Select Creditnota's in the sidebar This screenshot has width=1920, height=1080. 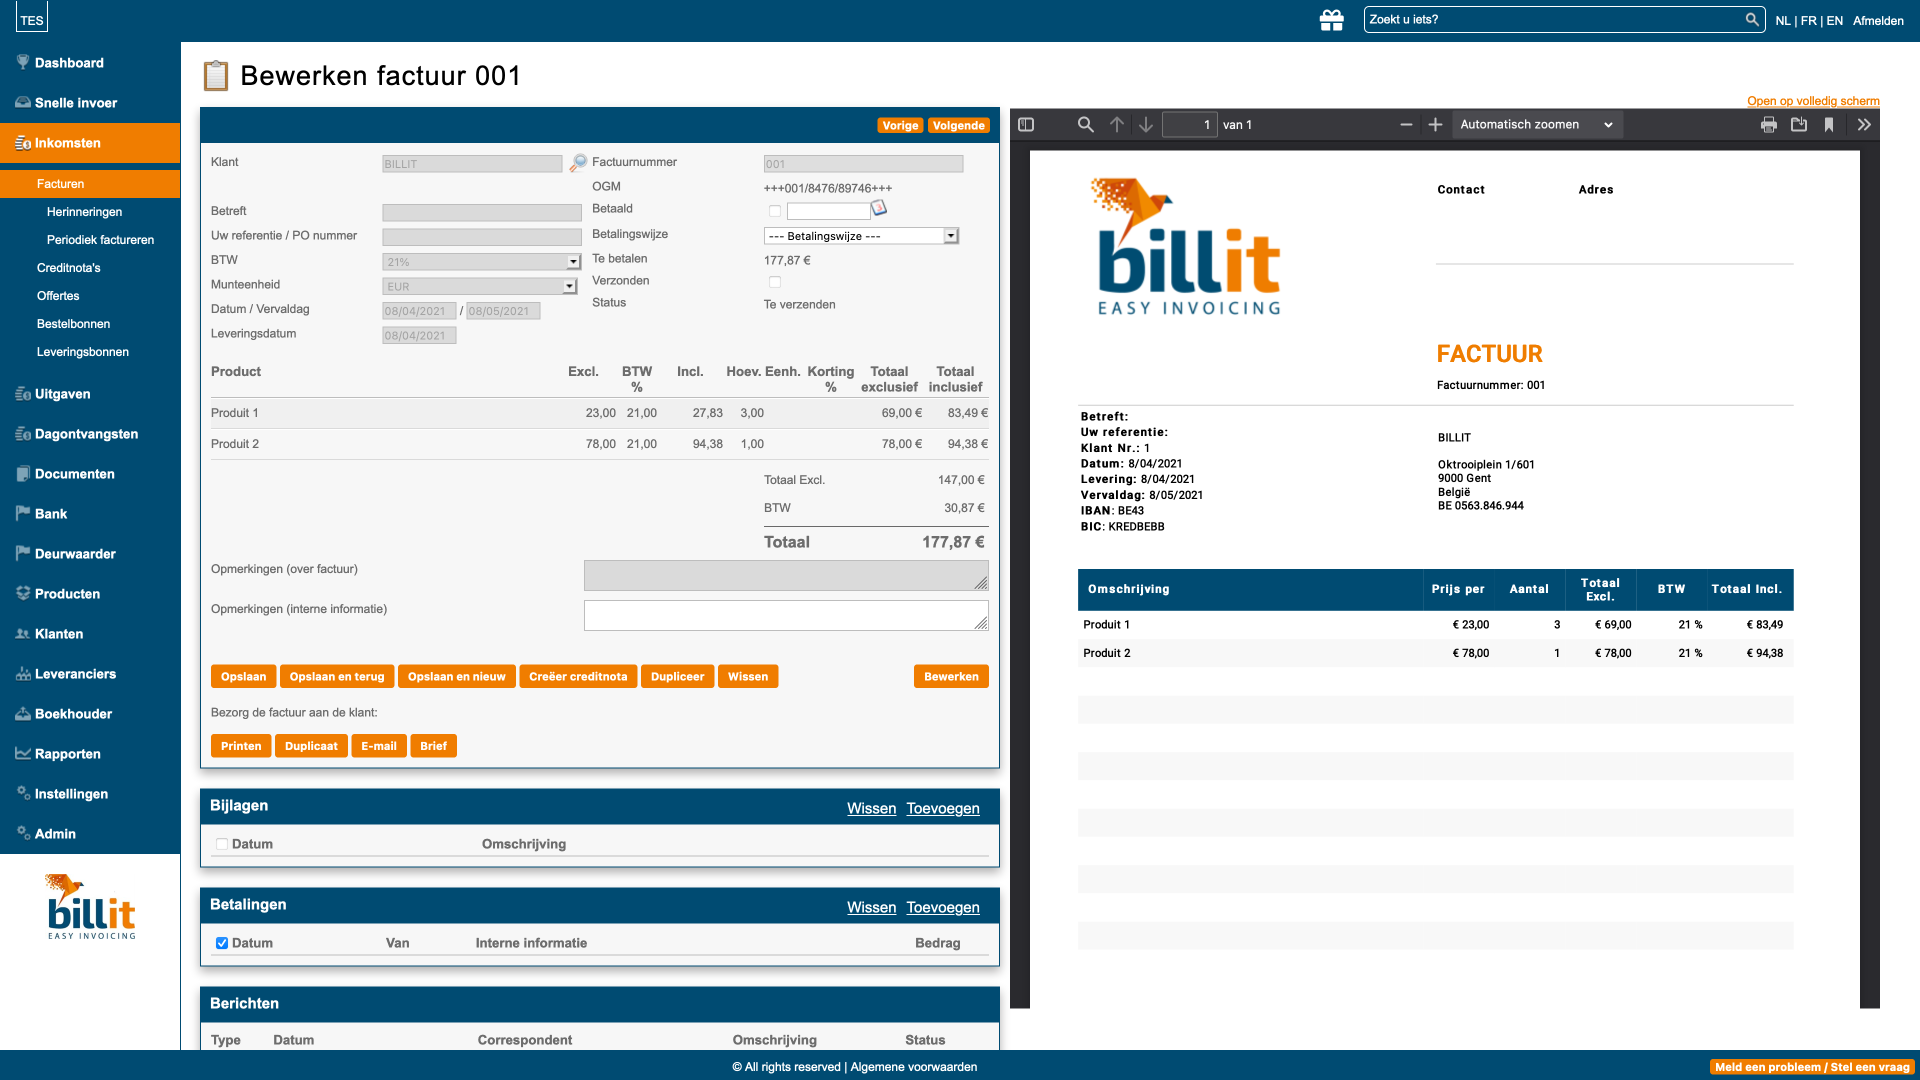(x=69, y=268)
